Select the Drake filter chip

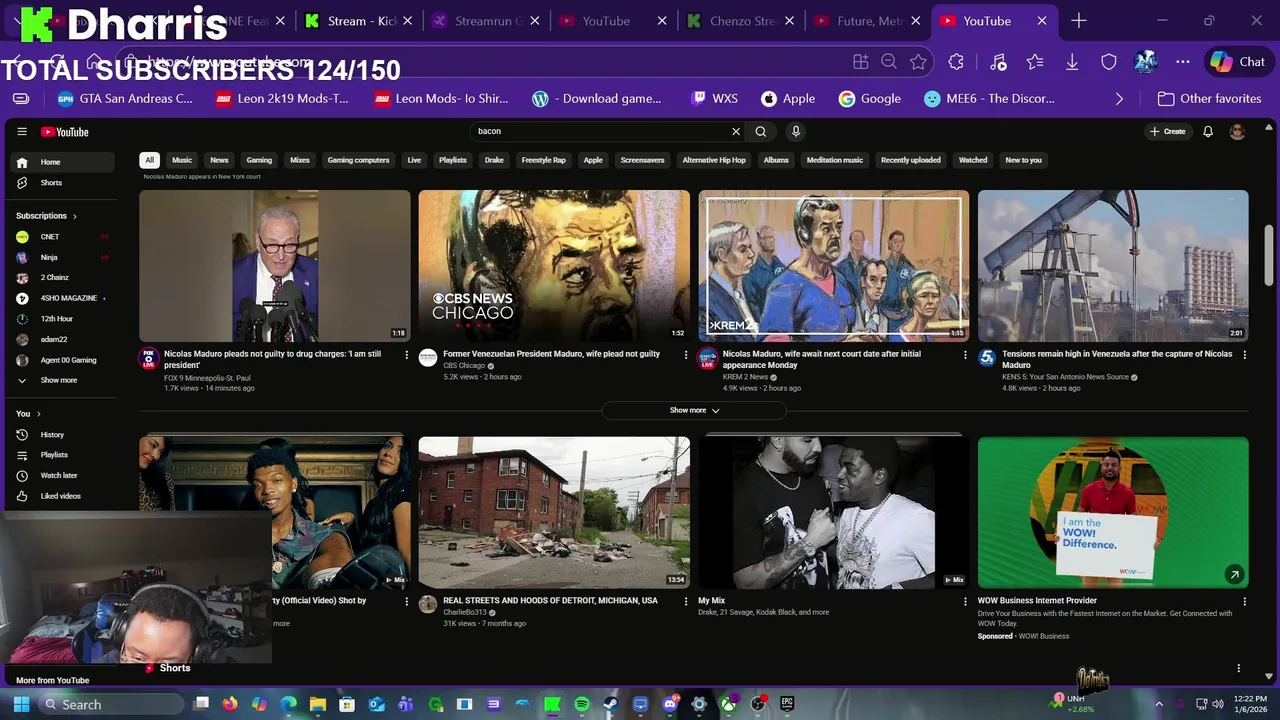[494, 160]
